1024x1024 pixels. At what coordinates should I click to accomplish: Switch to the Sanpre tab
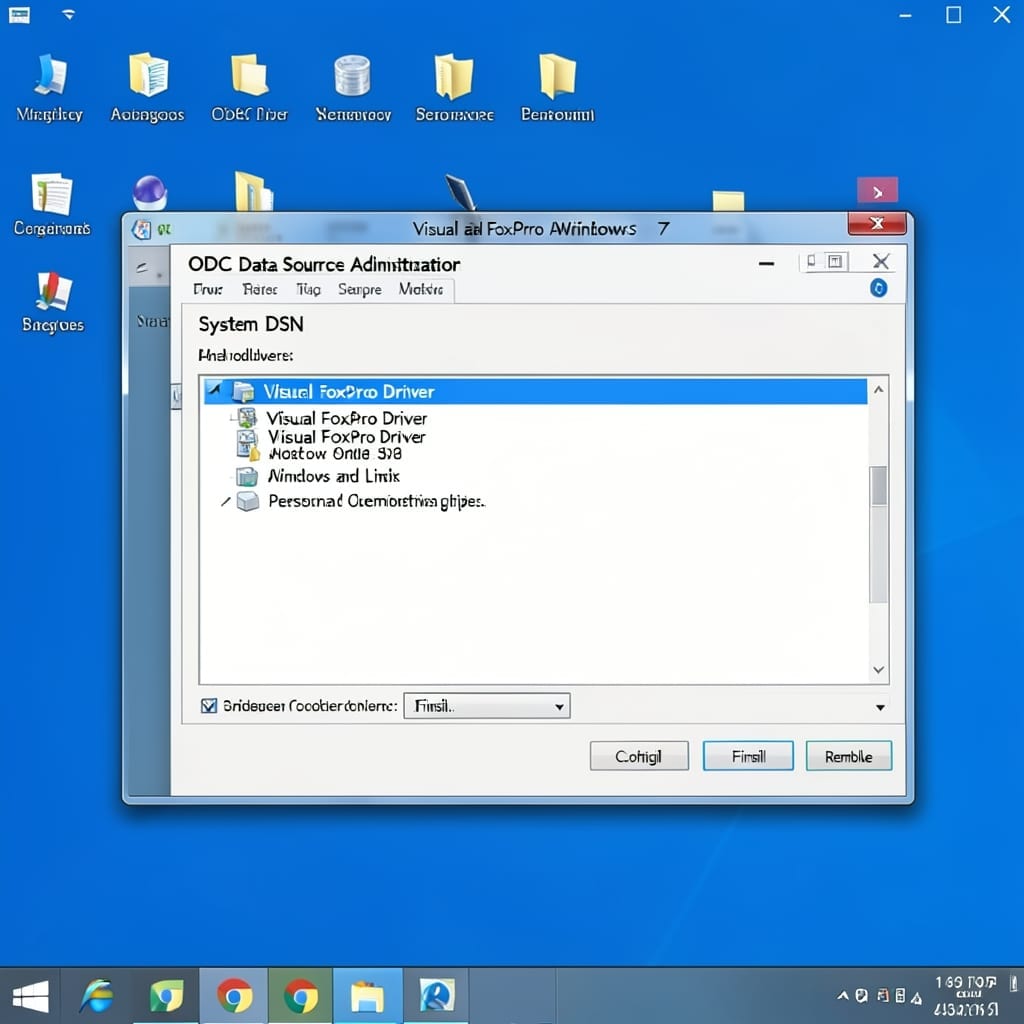tap(360, 289)
